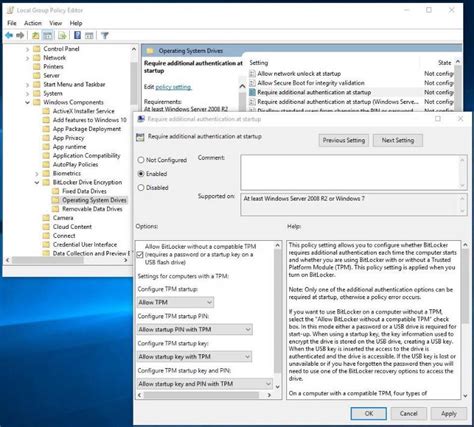Click the Forward arrow toolbar icon
Screen dimensions: 474x427
pyautogui.click(x=20, y=35)
